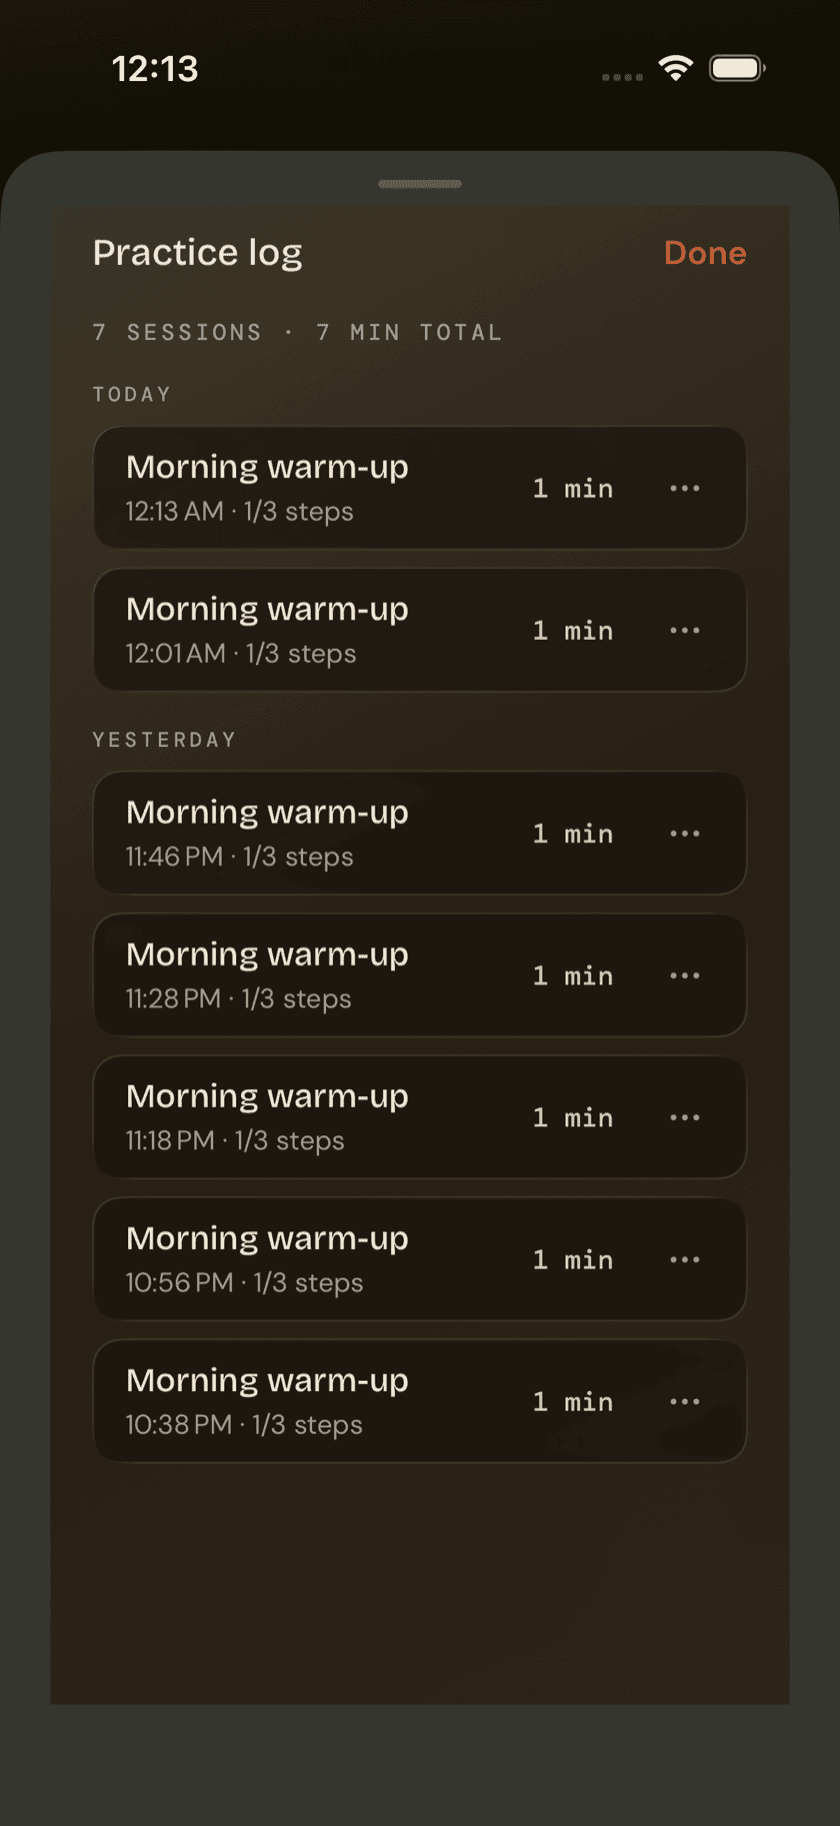Open more options for 12:13 AM session
This screenshot has width=840, height=1826.
click(x=685, y=488)
